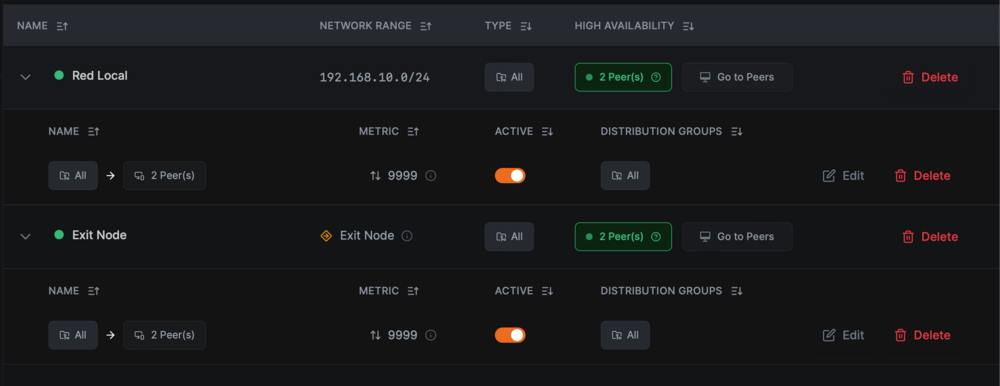This screenshot has width=1000, height=386.
Task: Click sort icon beside Exit Node Metric header
Action: [x=413, y=291]
